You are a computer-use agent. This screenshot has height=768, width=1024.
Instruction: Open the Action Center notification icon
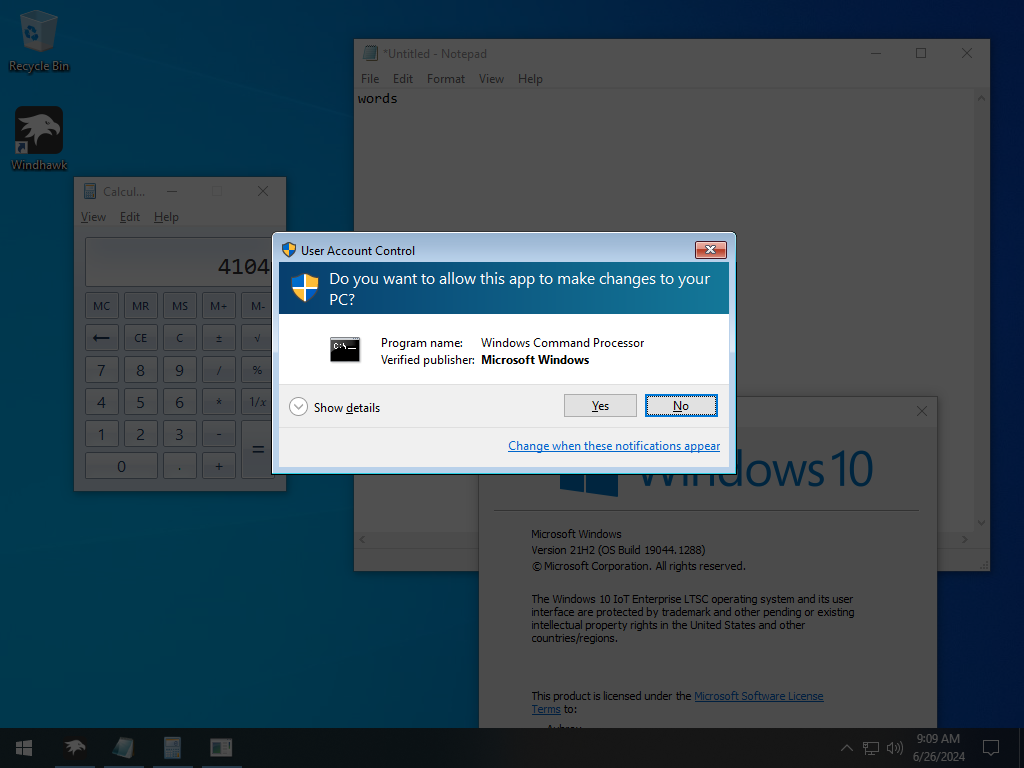(991, 748)
